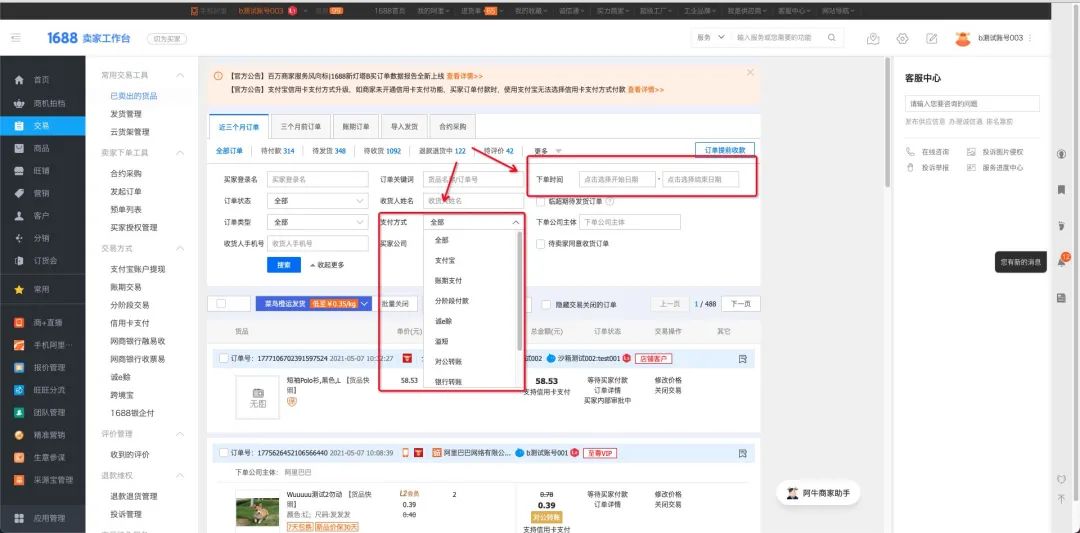Switch to 合约采购 tab
1080x533 pixels.
(x=453, y=127)
